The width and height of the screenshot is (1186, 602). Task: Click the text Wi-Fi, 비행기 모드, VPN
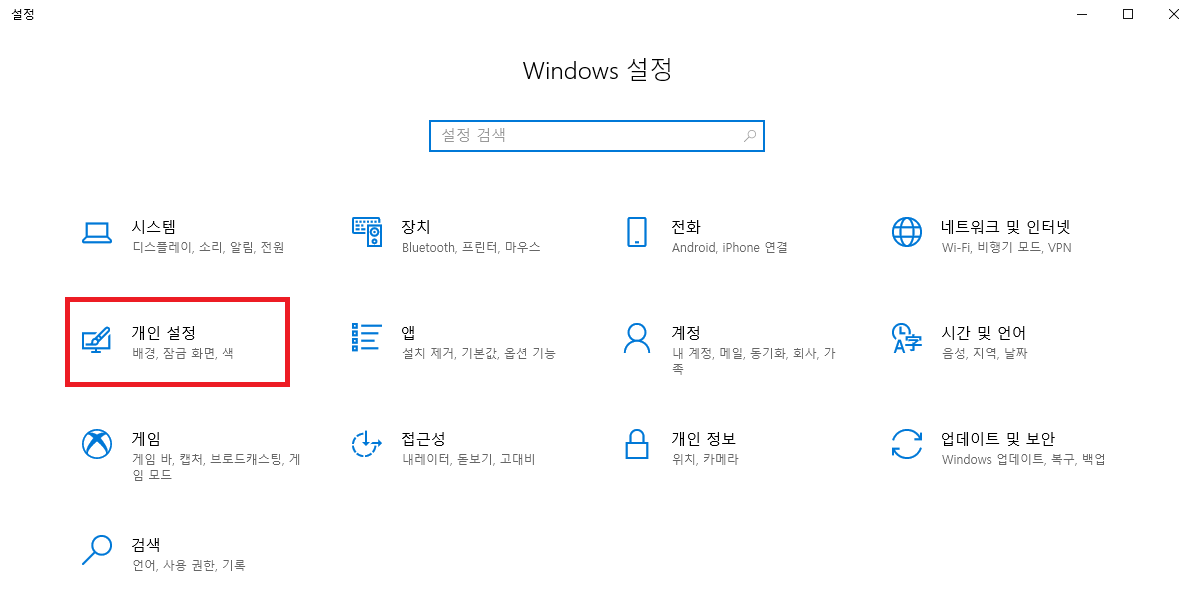tap(1007, 247)
